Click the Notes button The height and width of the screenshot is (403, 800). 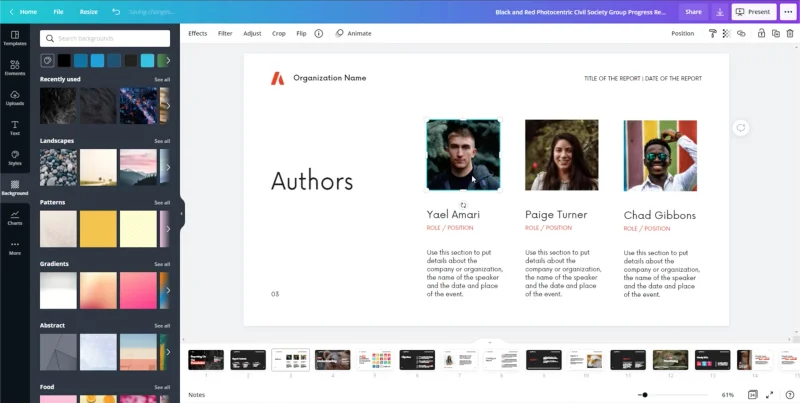coord(196,395)
